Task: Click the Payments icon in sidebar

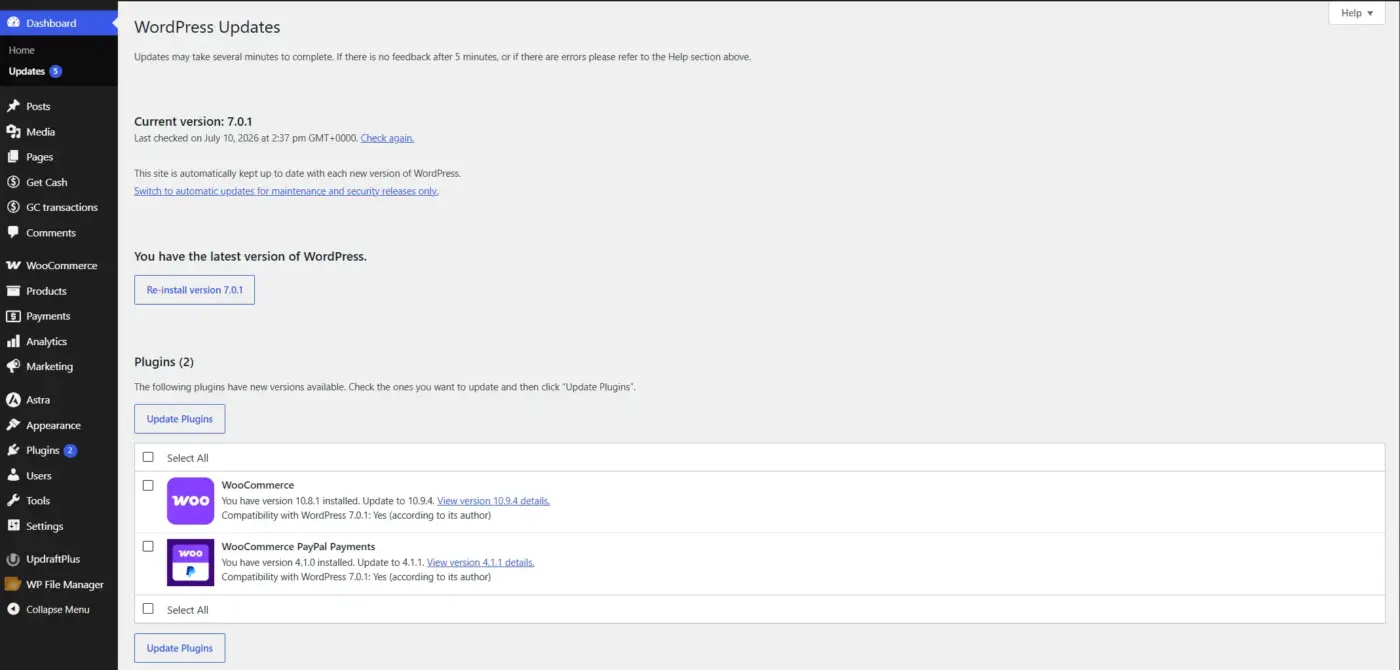Action: [x=13, y=316]
